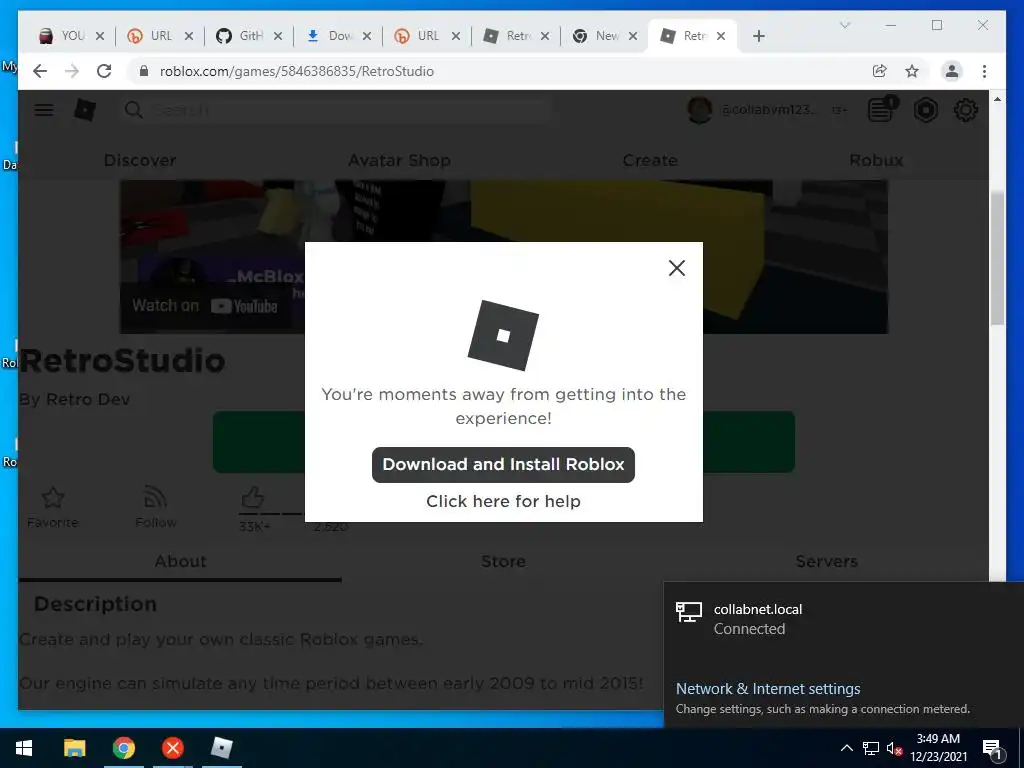Go forward in browser history
The height and width of the screenshot is (768, 1024).
[72, 71]
